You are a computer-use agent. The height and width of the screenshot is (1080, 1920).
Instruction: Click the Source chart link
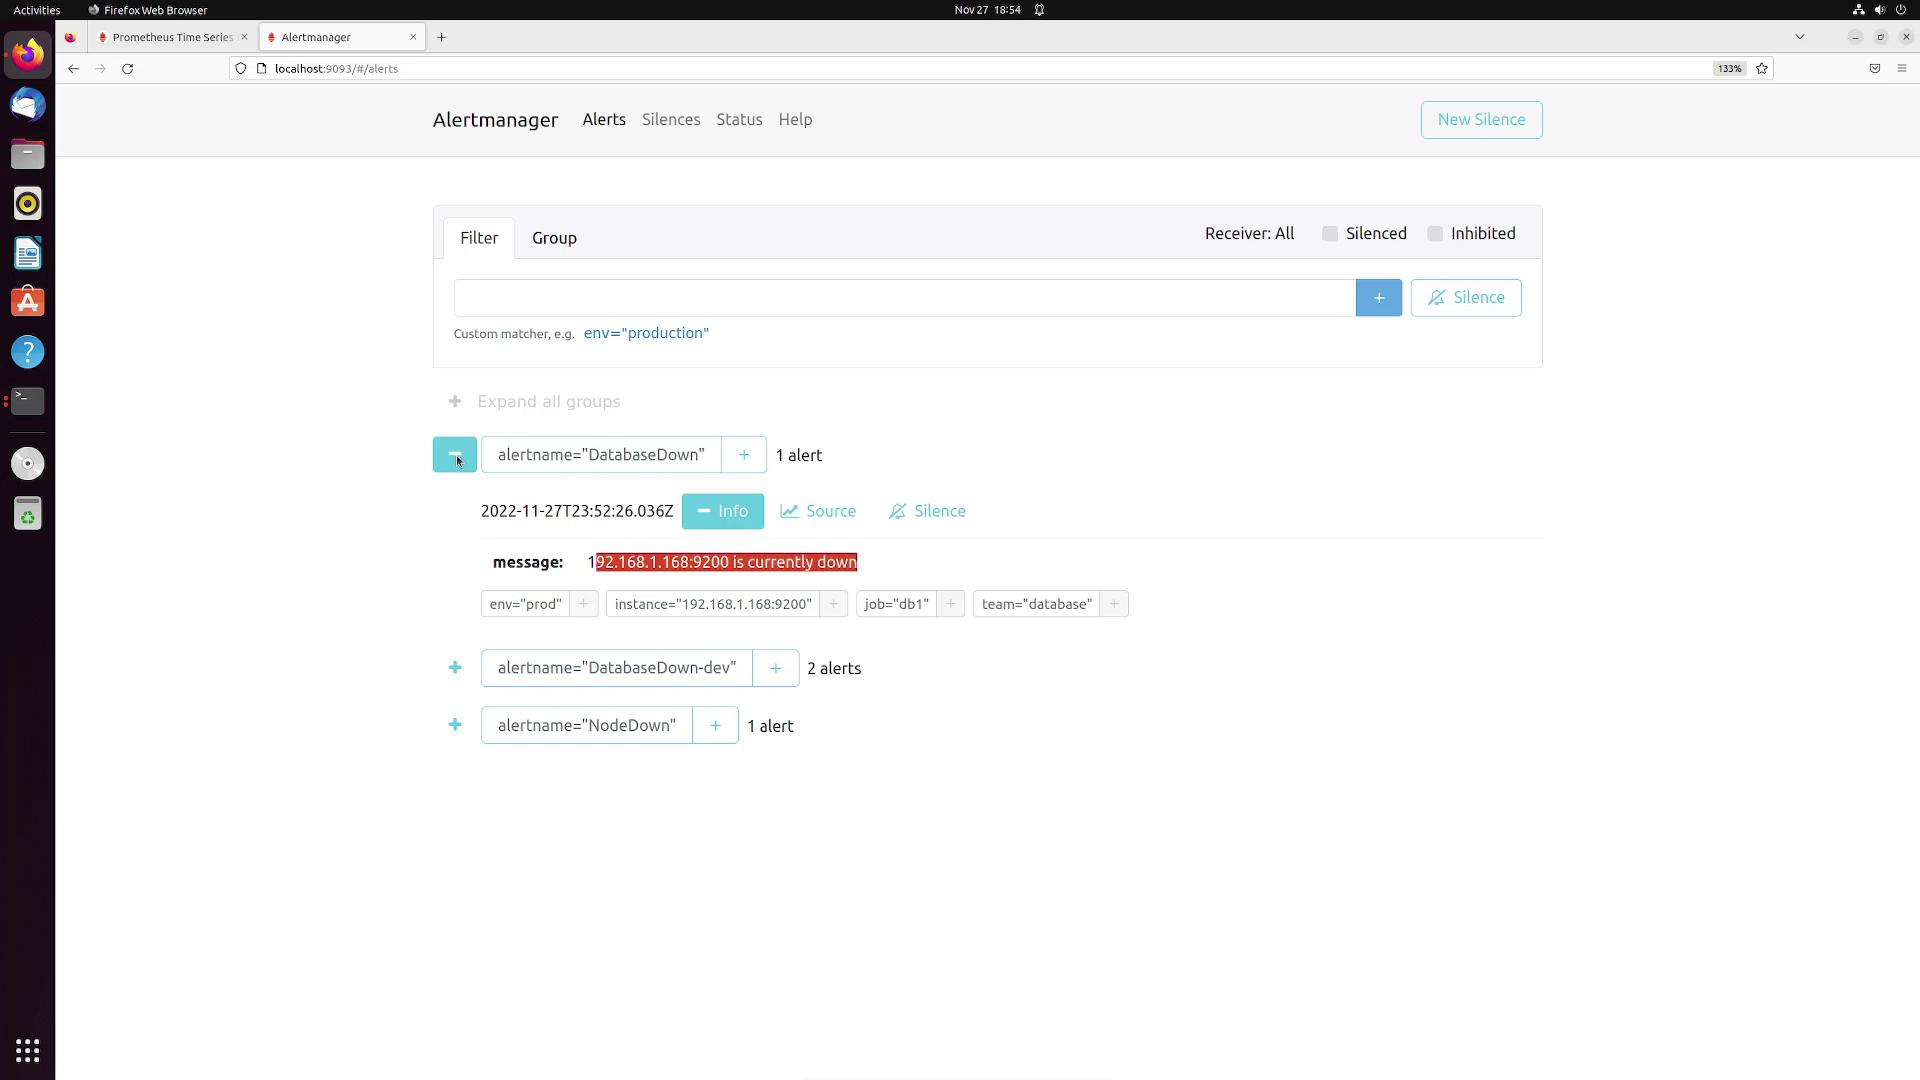pyautogui.click(x=818, y=511)
